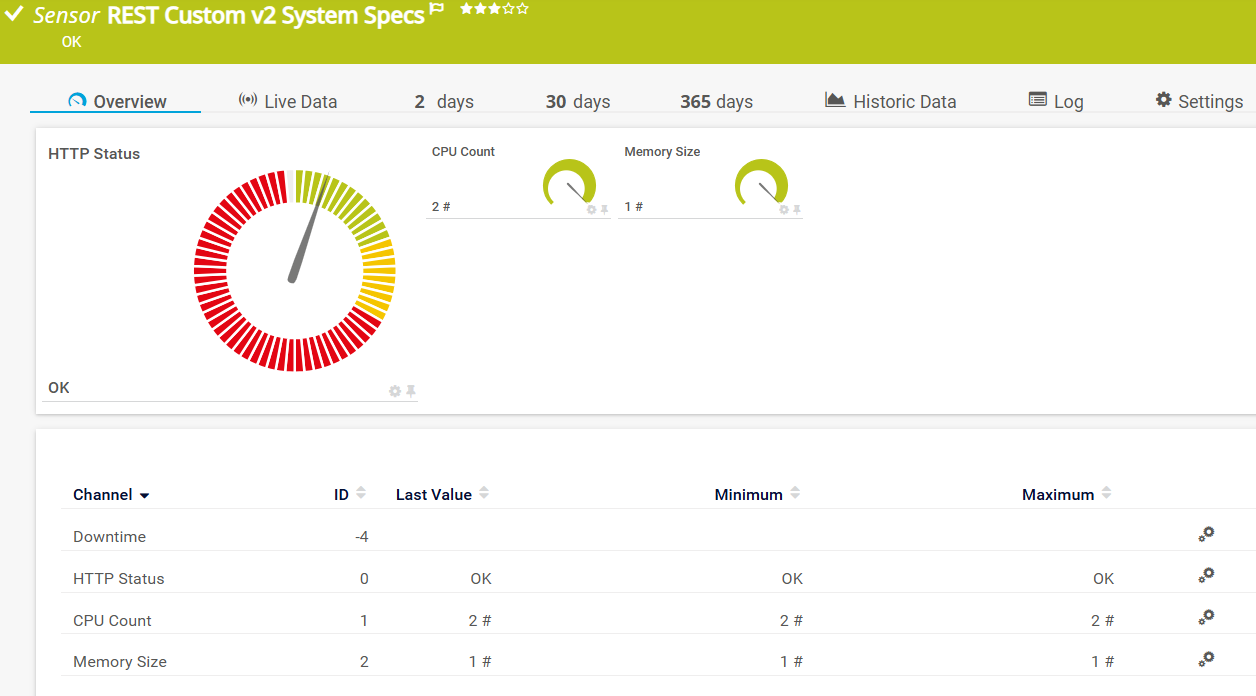Click the HTTP Status gauge heading
This screenshot has width=1256, height=696.
click(x=94, y=154)
